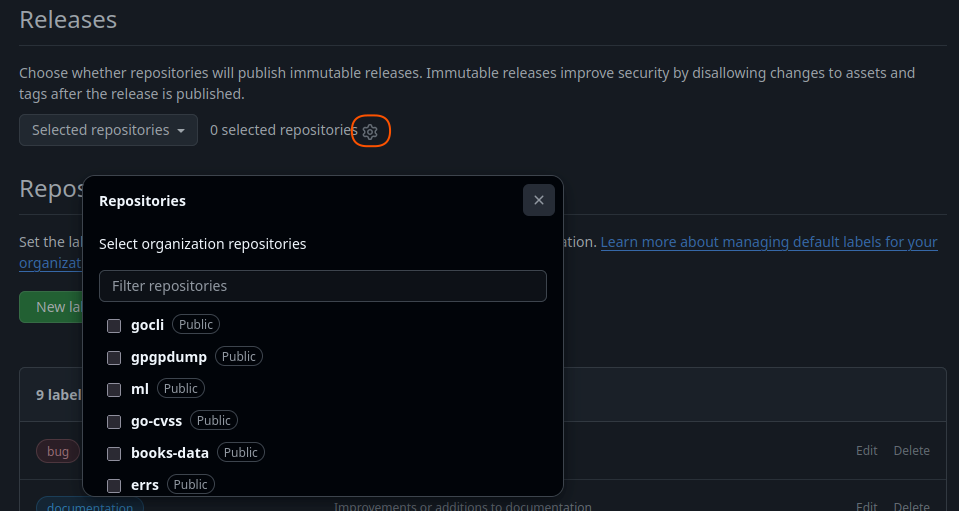Check the gpgpdump repository checkbox
959x511 pixels.
[114, 357]
